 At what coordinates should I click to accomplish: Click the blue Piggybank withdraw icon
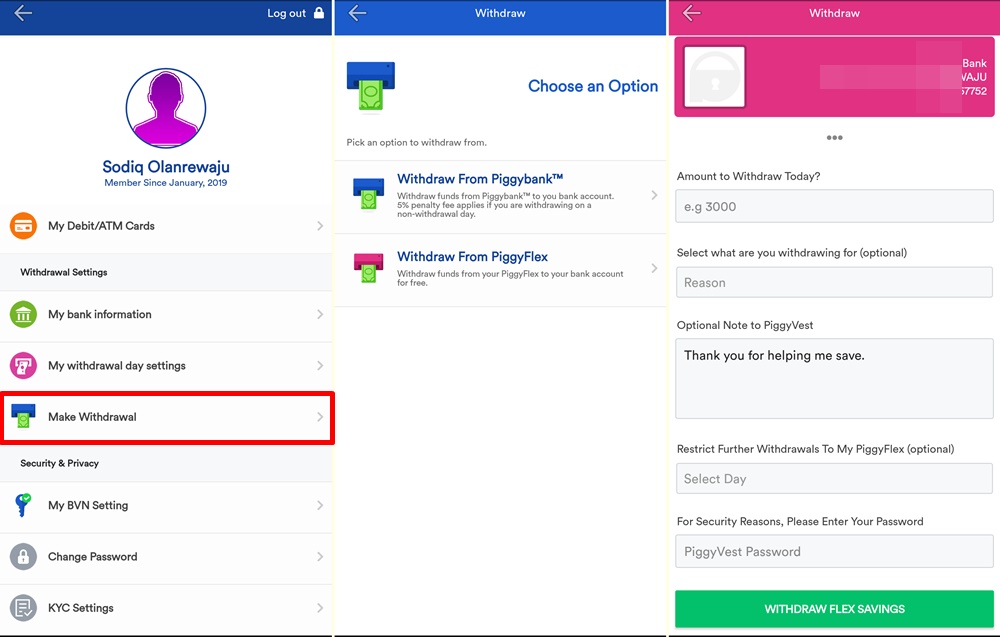coord(369,194)
